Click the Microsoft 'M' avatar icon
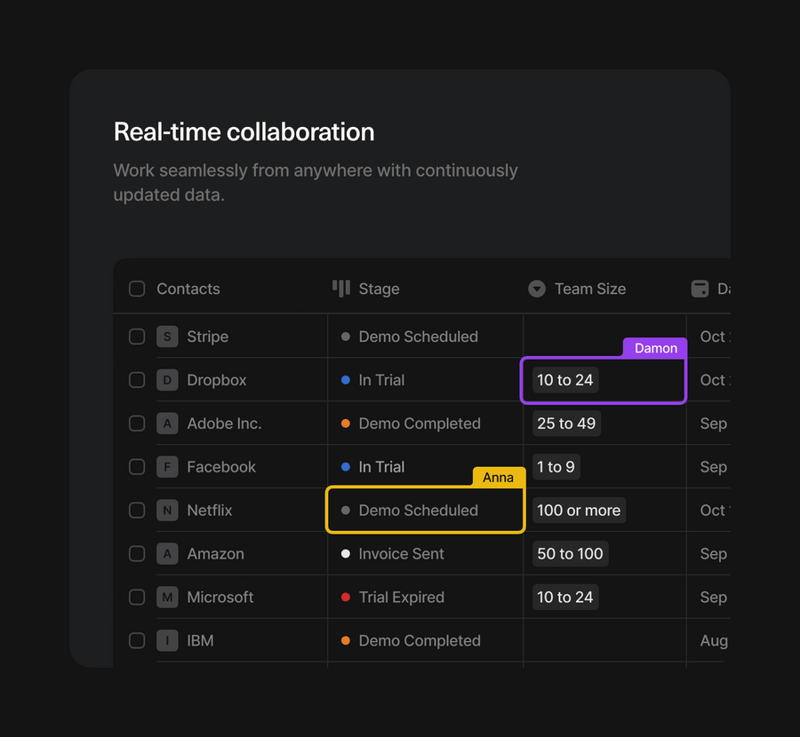 click(x=167, y=597)
